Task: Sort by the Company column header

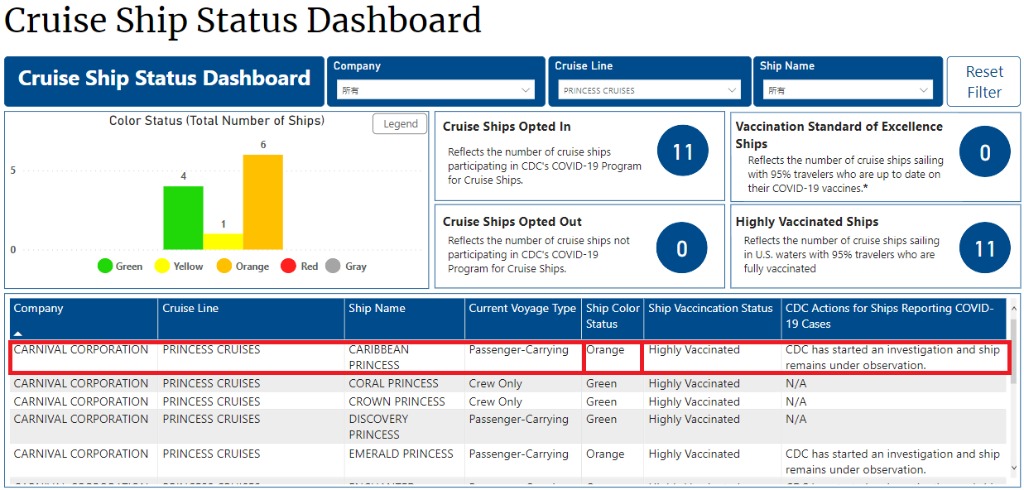Action: (84, 319)
